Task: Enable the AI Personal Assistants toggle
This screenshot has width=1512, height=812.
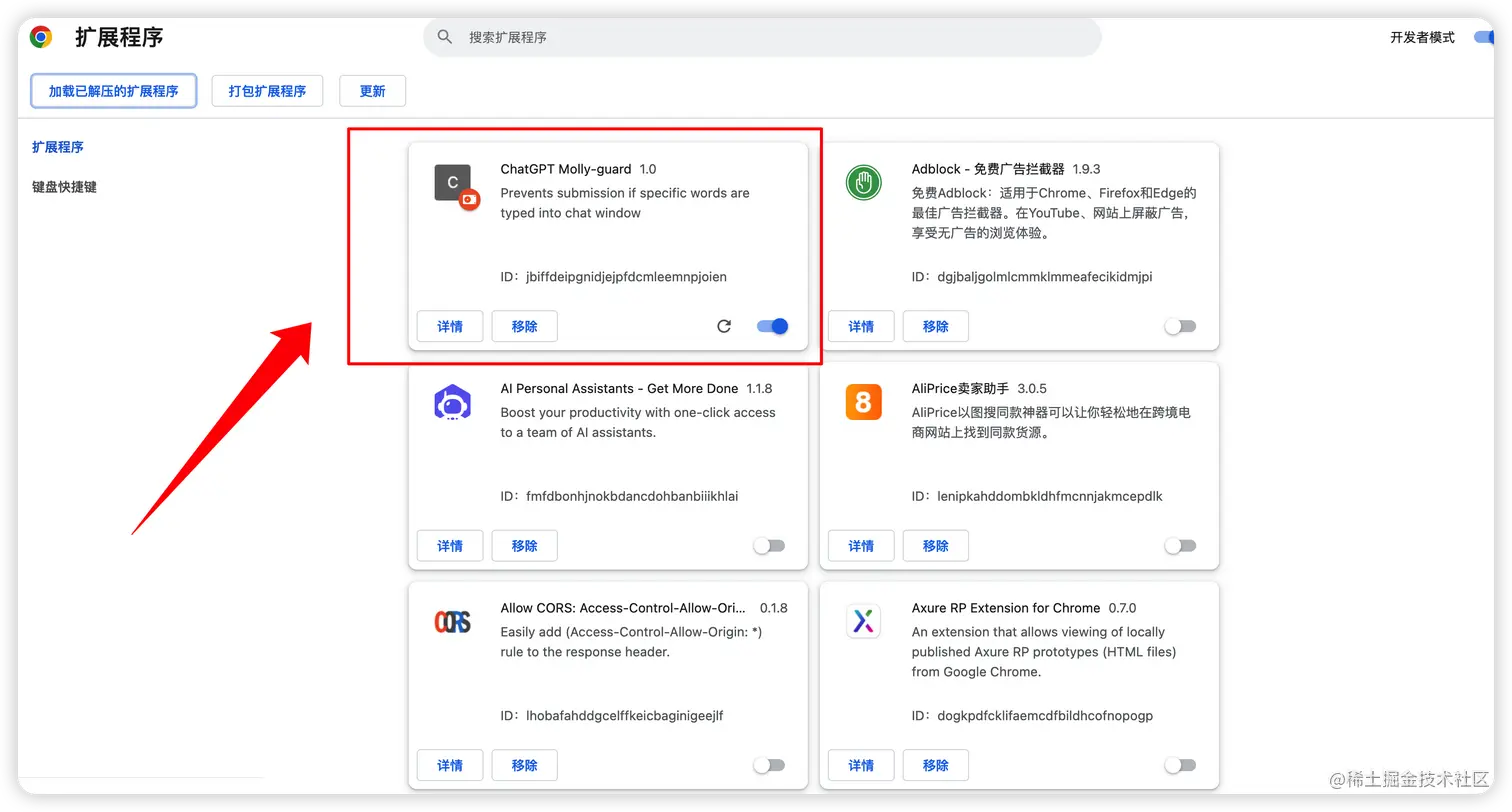Action: click(769, 546)
